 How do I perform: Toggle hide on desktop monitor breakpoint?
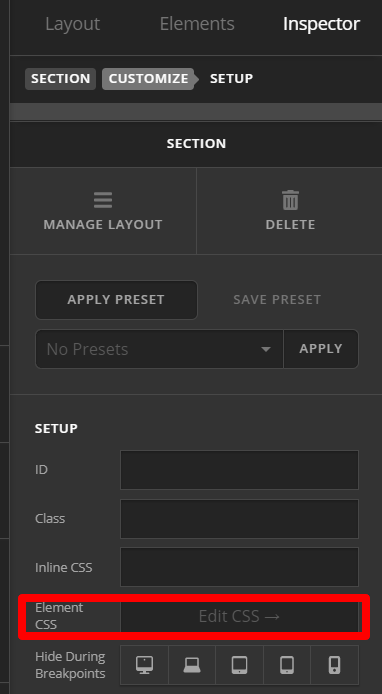coord(144,665)
